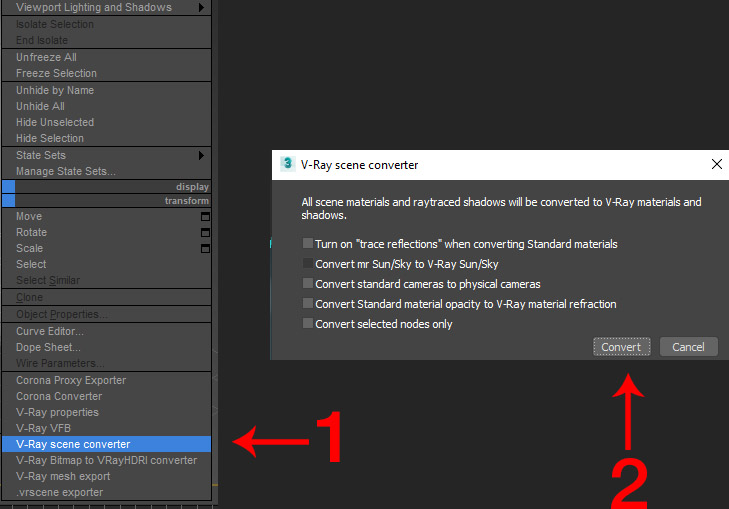
Task: Open Scale transform settings box icon
Action: click(205, 249)
